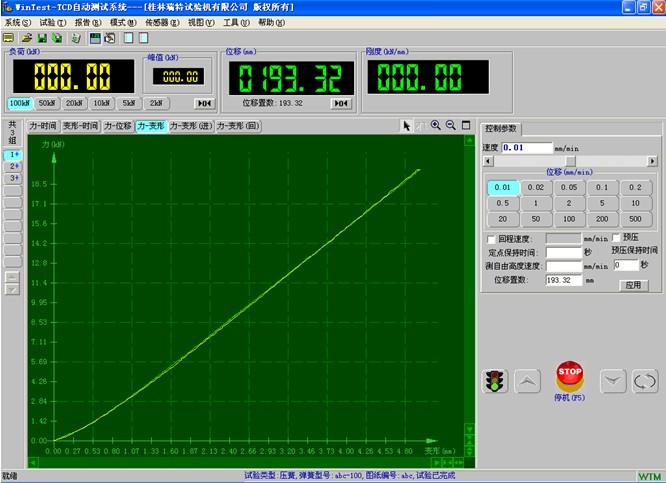
Task: Enable the 回程速度 checkbox
Action: (x=490, y=239)
